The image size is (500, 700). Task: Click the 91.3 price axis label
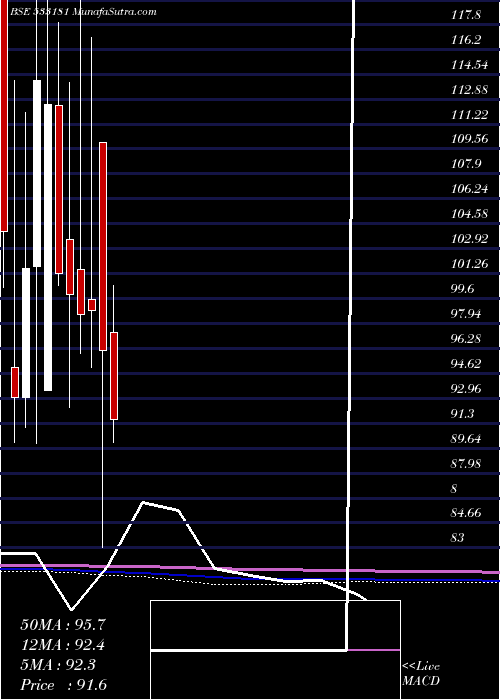[x=463, y=414]
